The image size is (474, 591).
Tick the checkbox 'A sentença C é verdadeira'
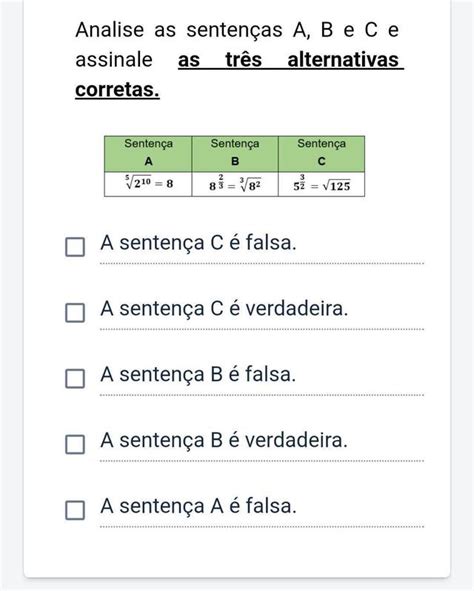coord(75,313)
